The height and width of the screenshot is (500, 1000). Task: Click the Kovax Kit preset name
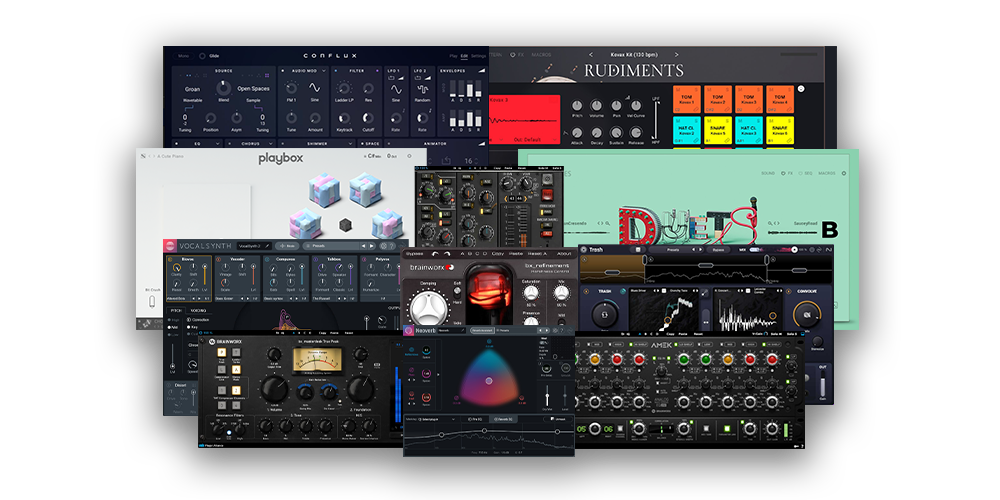[633, 55]
